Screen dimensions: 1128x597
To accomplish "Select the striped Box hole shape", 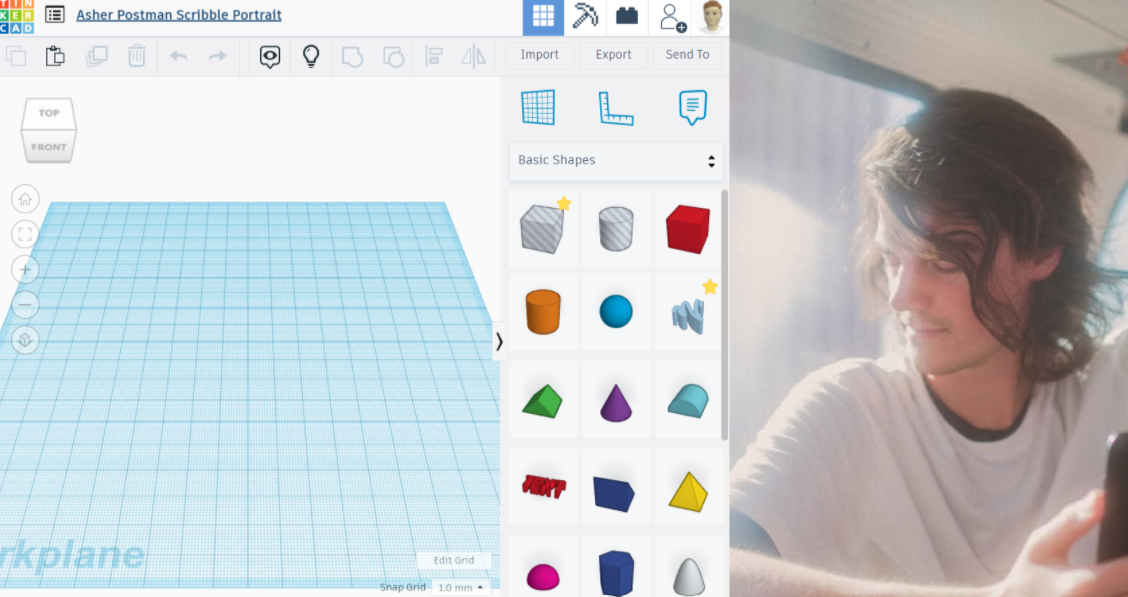I will (542, 229).
